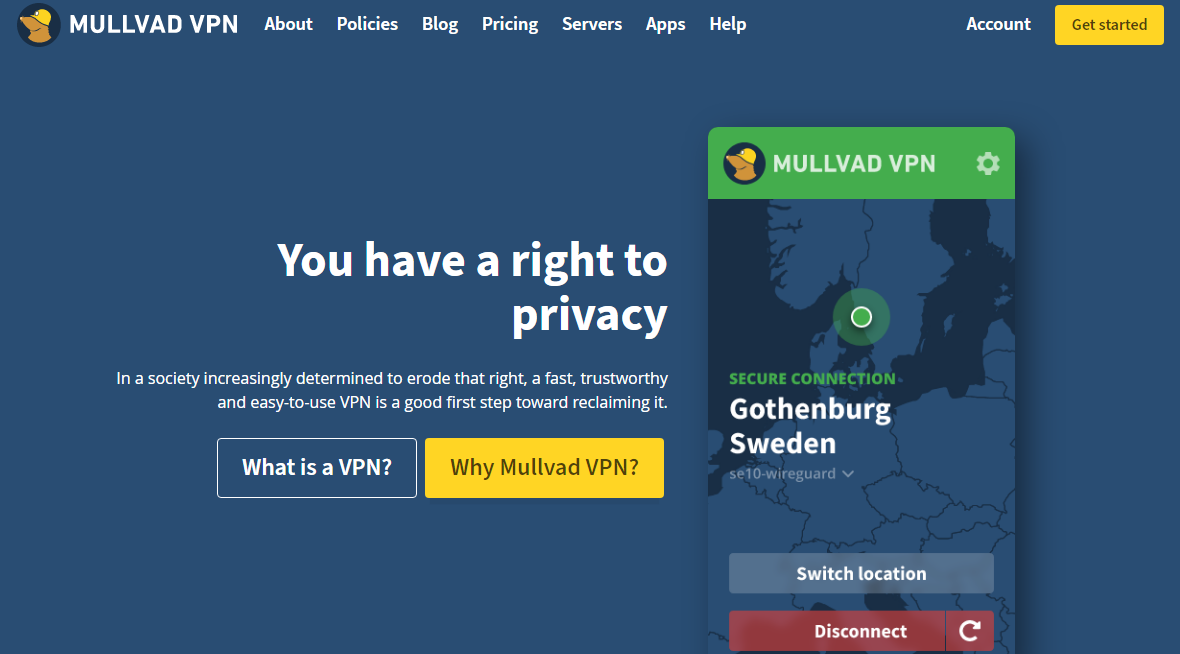The width and height of the screenshot is (1180, 654).
Task: Go to the Blog page
Action: [x=440, y=24]
